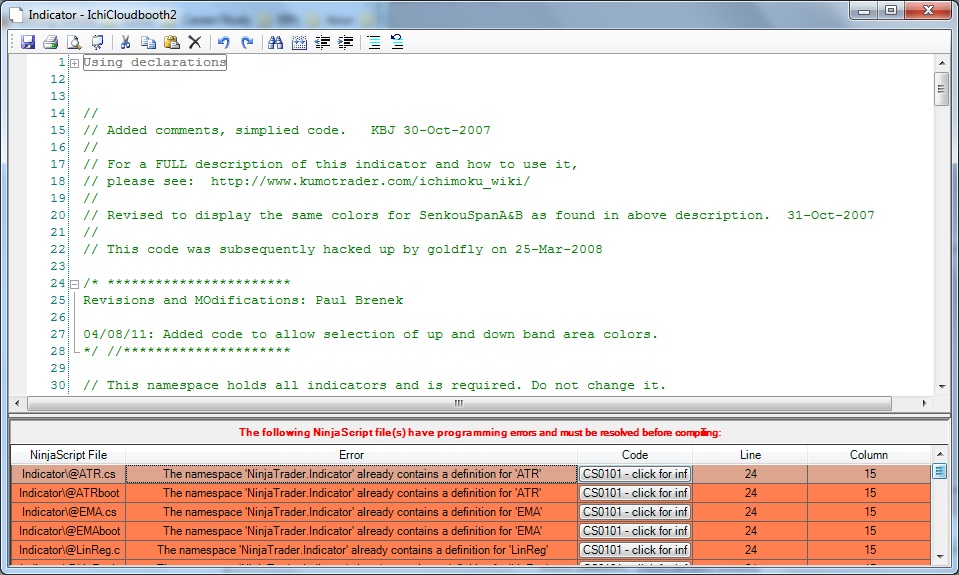Expand the Using declarations region
The image size is (959, 575).
click(74, 63)
